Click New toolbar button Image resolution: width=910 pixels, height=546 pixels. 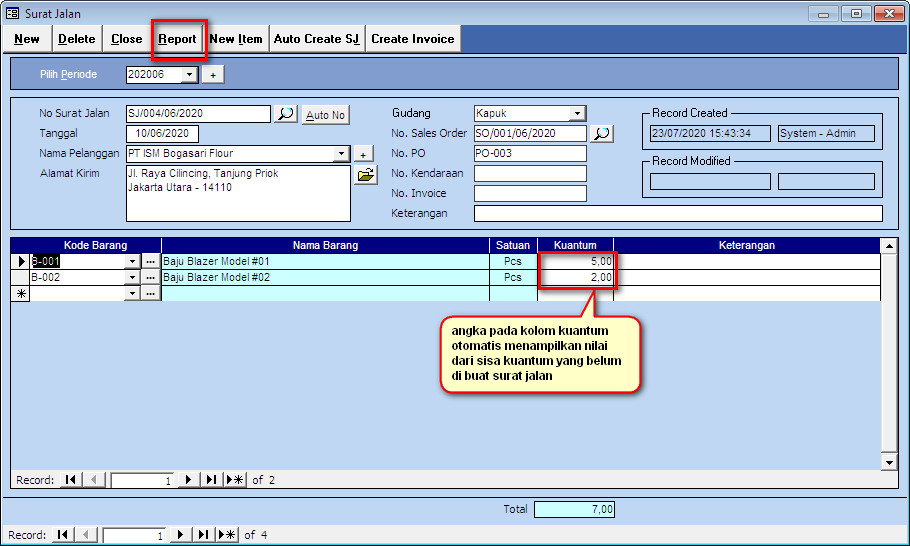pyautogui.click(x=27, y=39)
